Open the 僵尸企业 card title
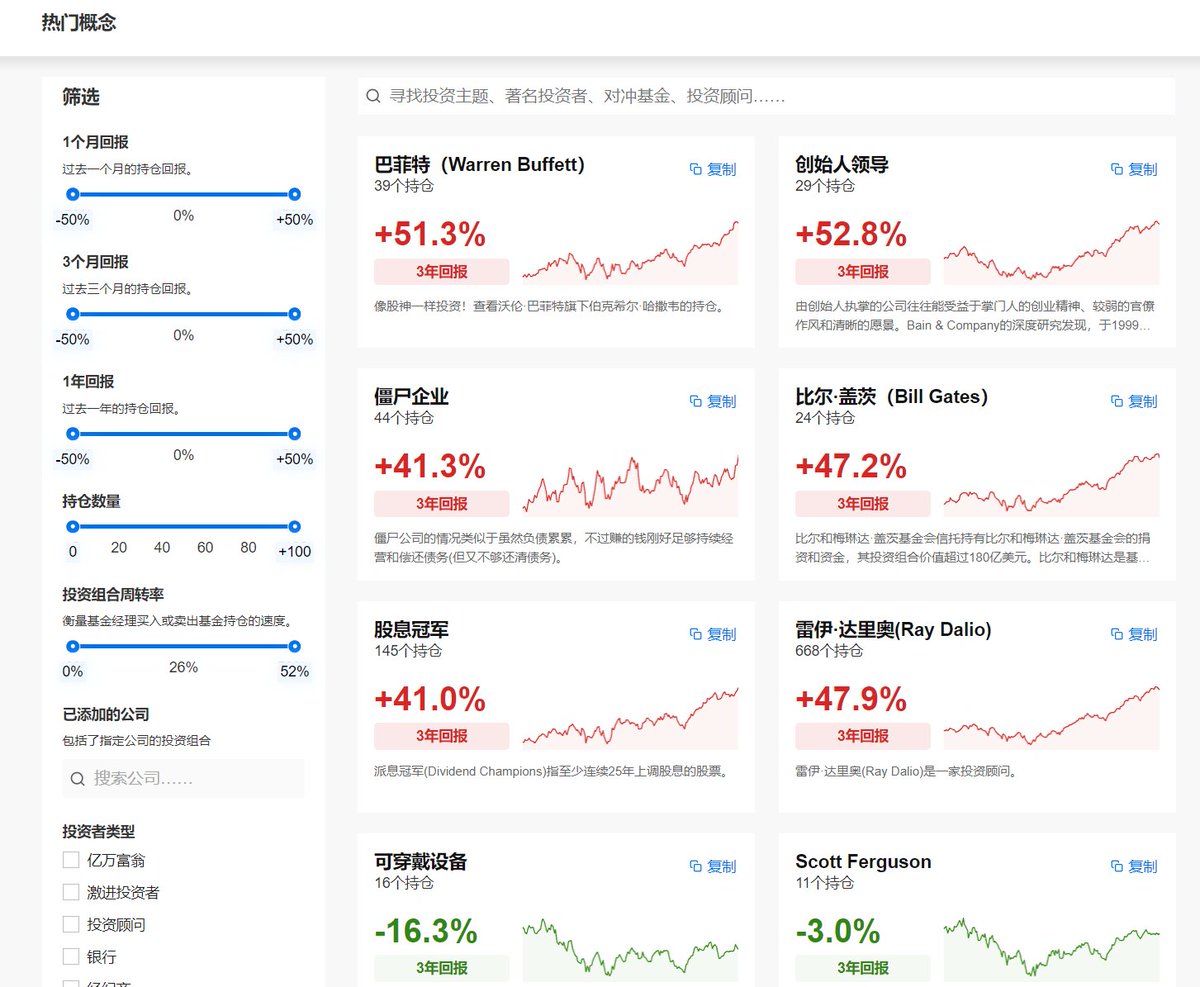Image resolution: width=1200 pixels, height=987 pixels. click(x=411, y=396)
